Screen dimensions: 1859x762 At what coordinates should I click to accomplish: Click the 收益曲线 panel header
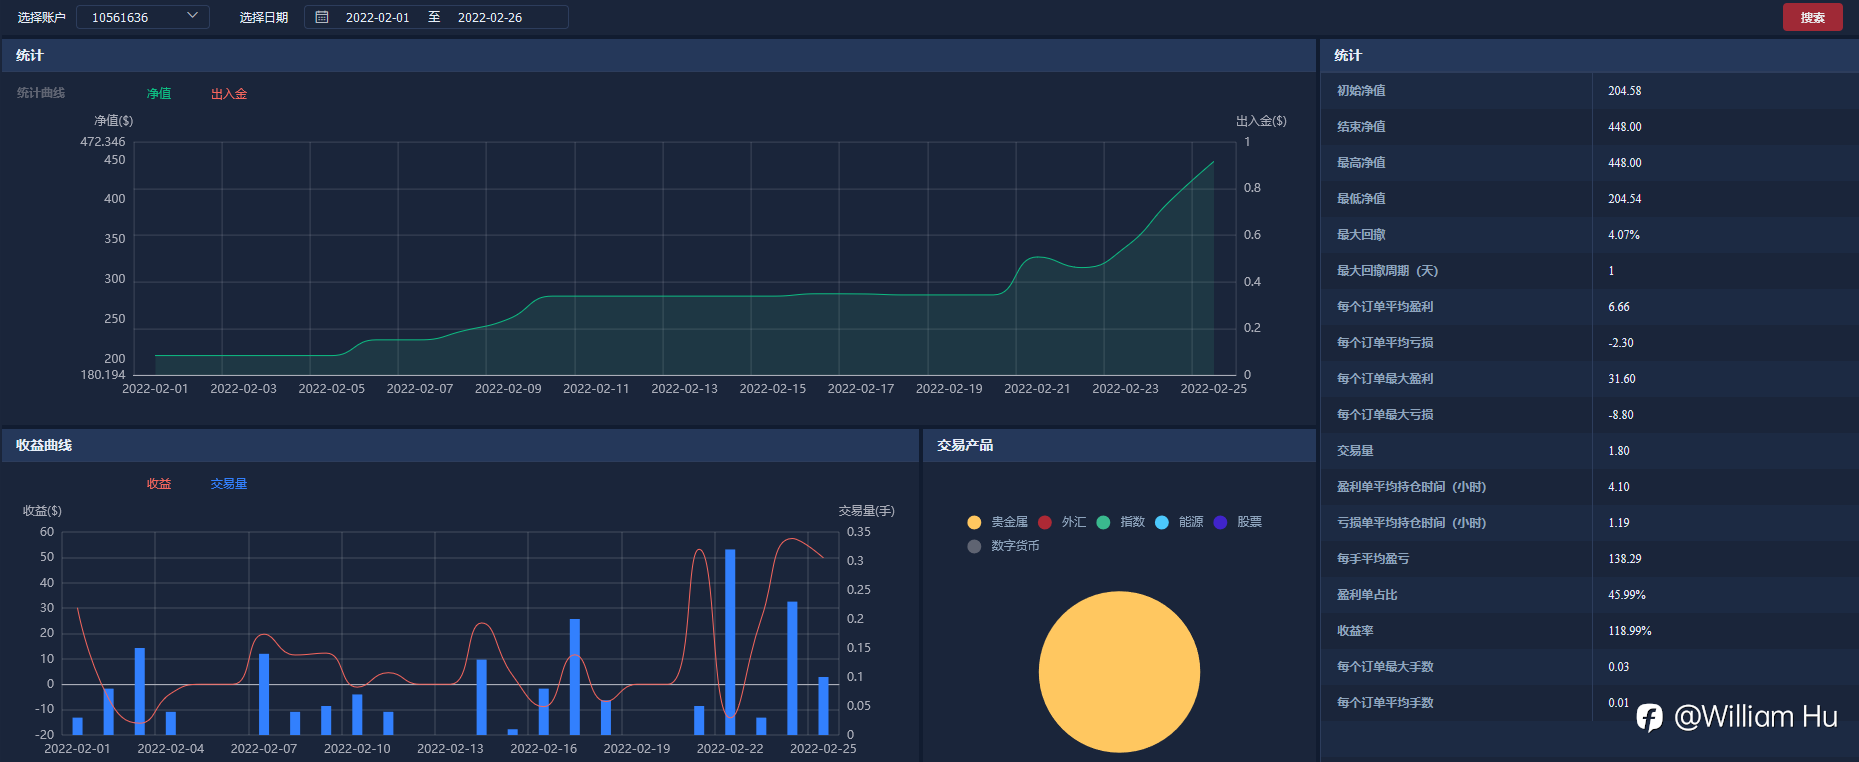tap(44, 445)
